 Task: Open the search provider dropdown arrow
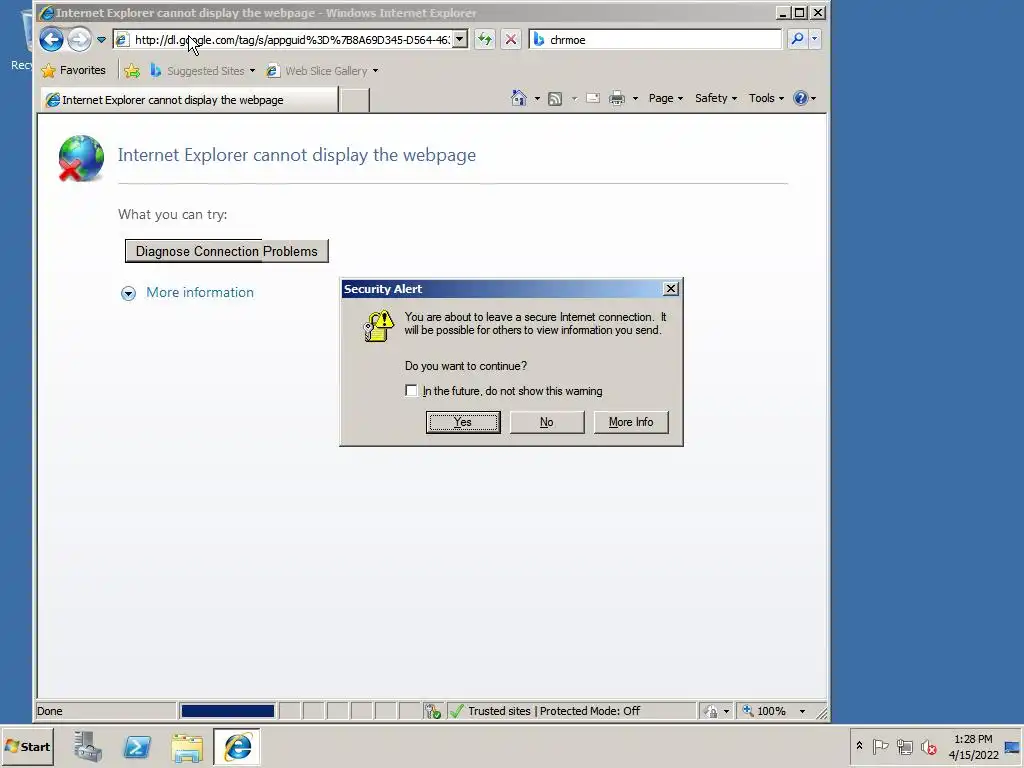(814, 39)
